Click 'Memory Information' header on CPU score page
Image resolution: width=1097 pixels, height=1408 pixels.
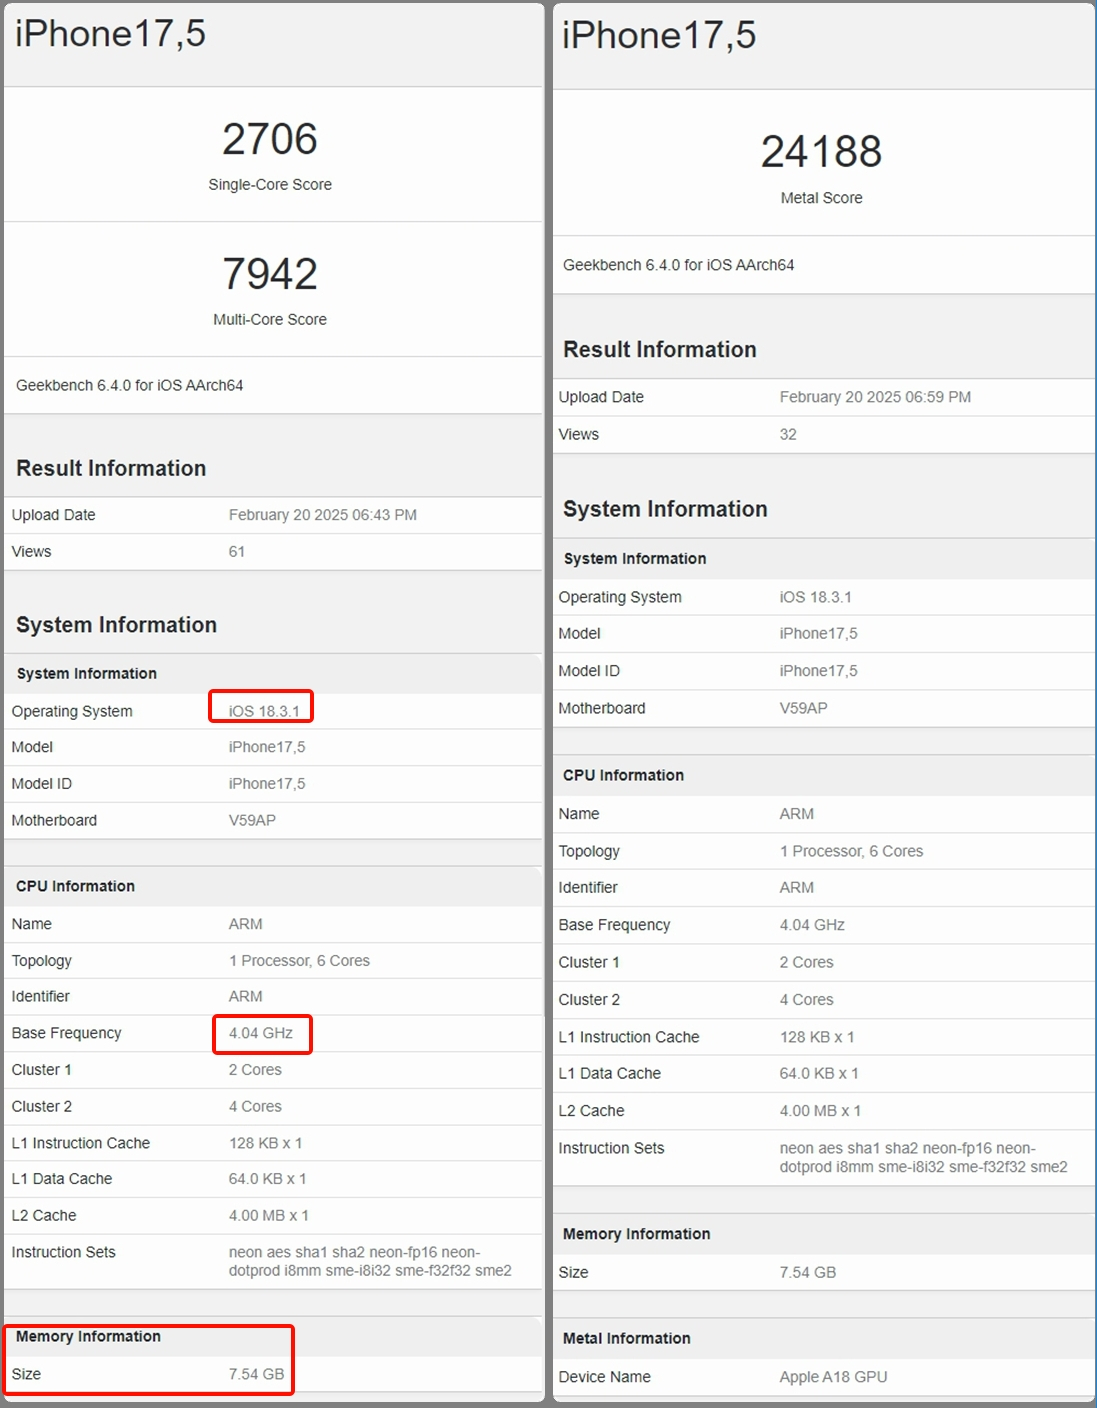(x=88, y=1336)
